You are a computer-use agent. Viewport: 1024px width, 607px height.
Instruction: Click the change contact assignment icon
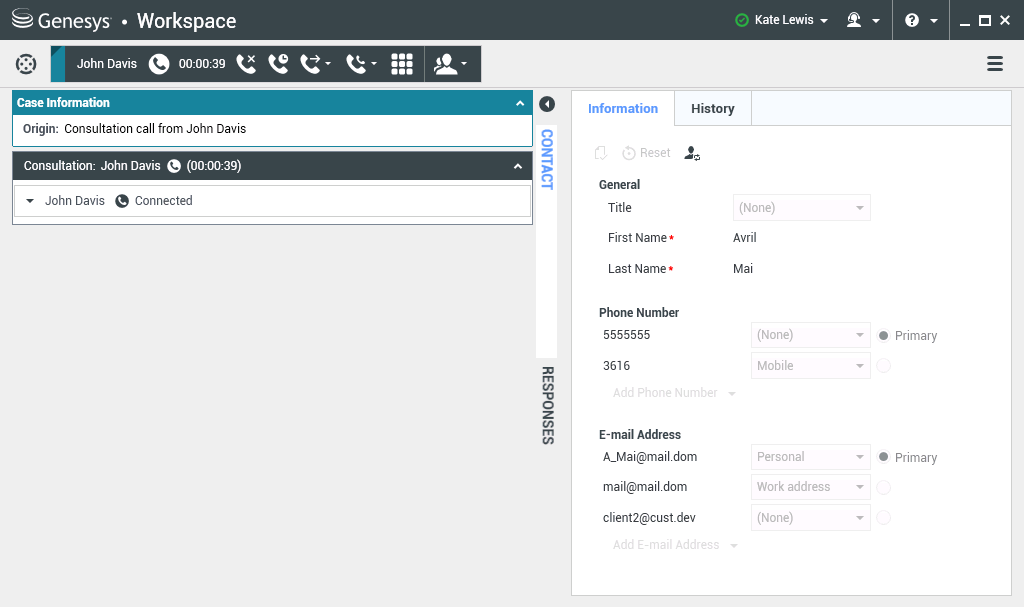point(692,153)
